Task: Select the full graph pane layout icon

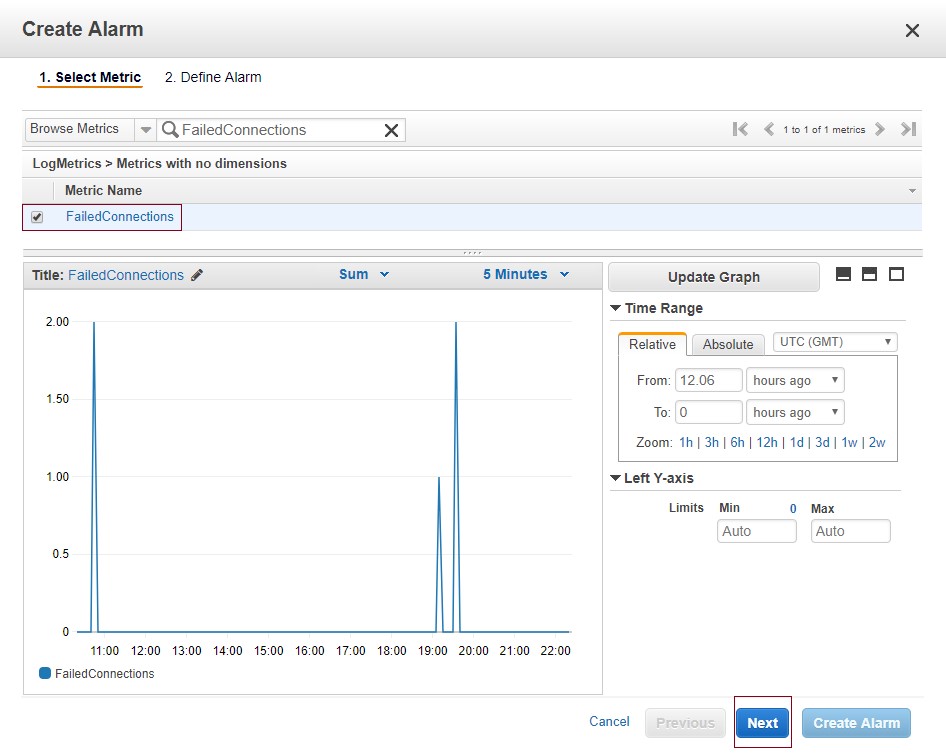Action: [897, 274]
